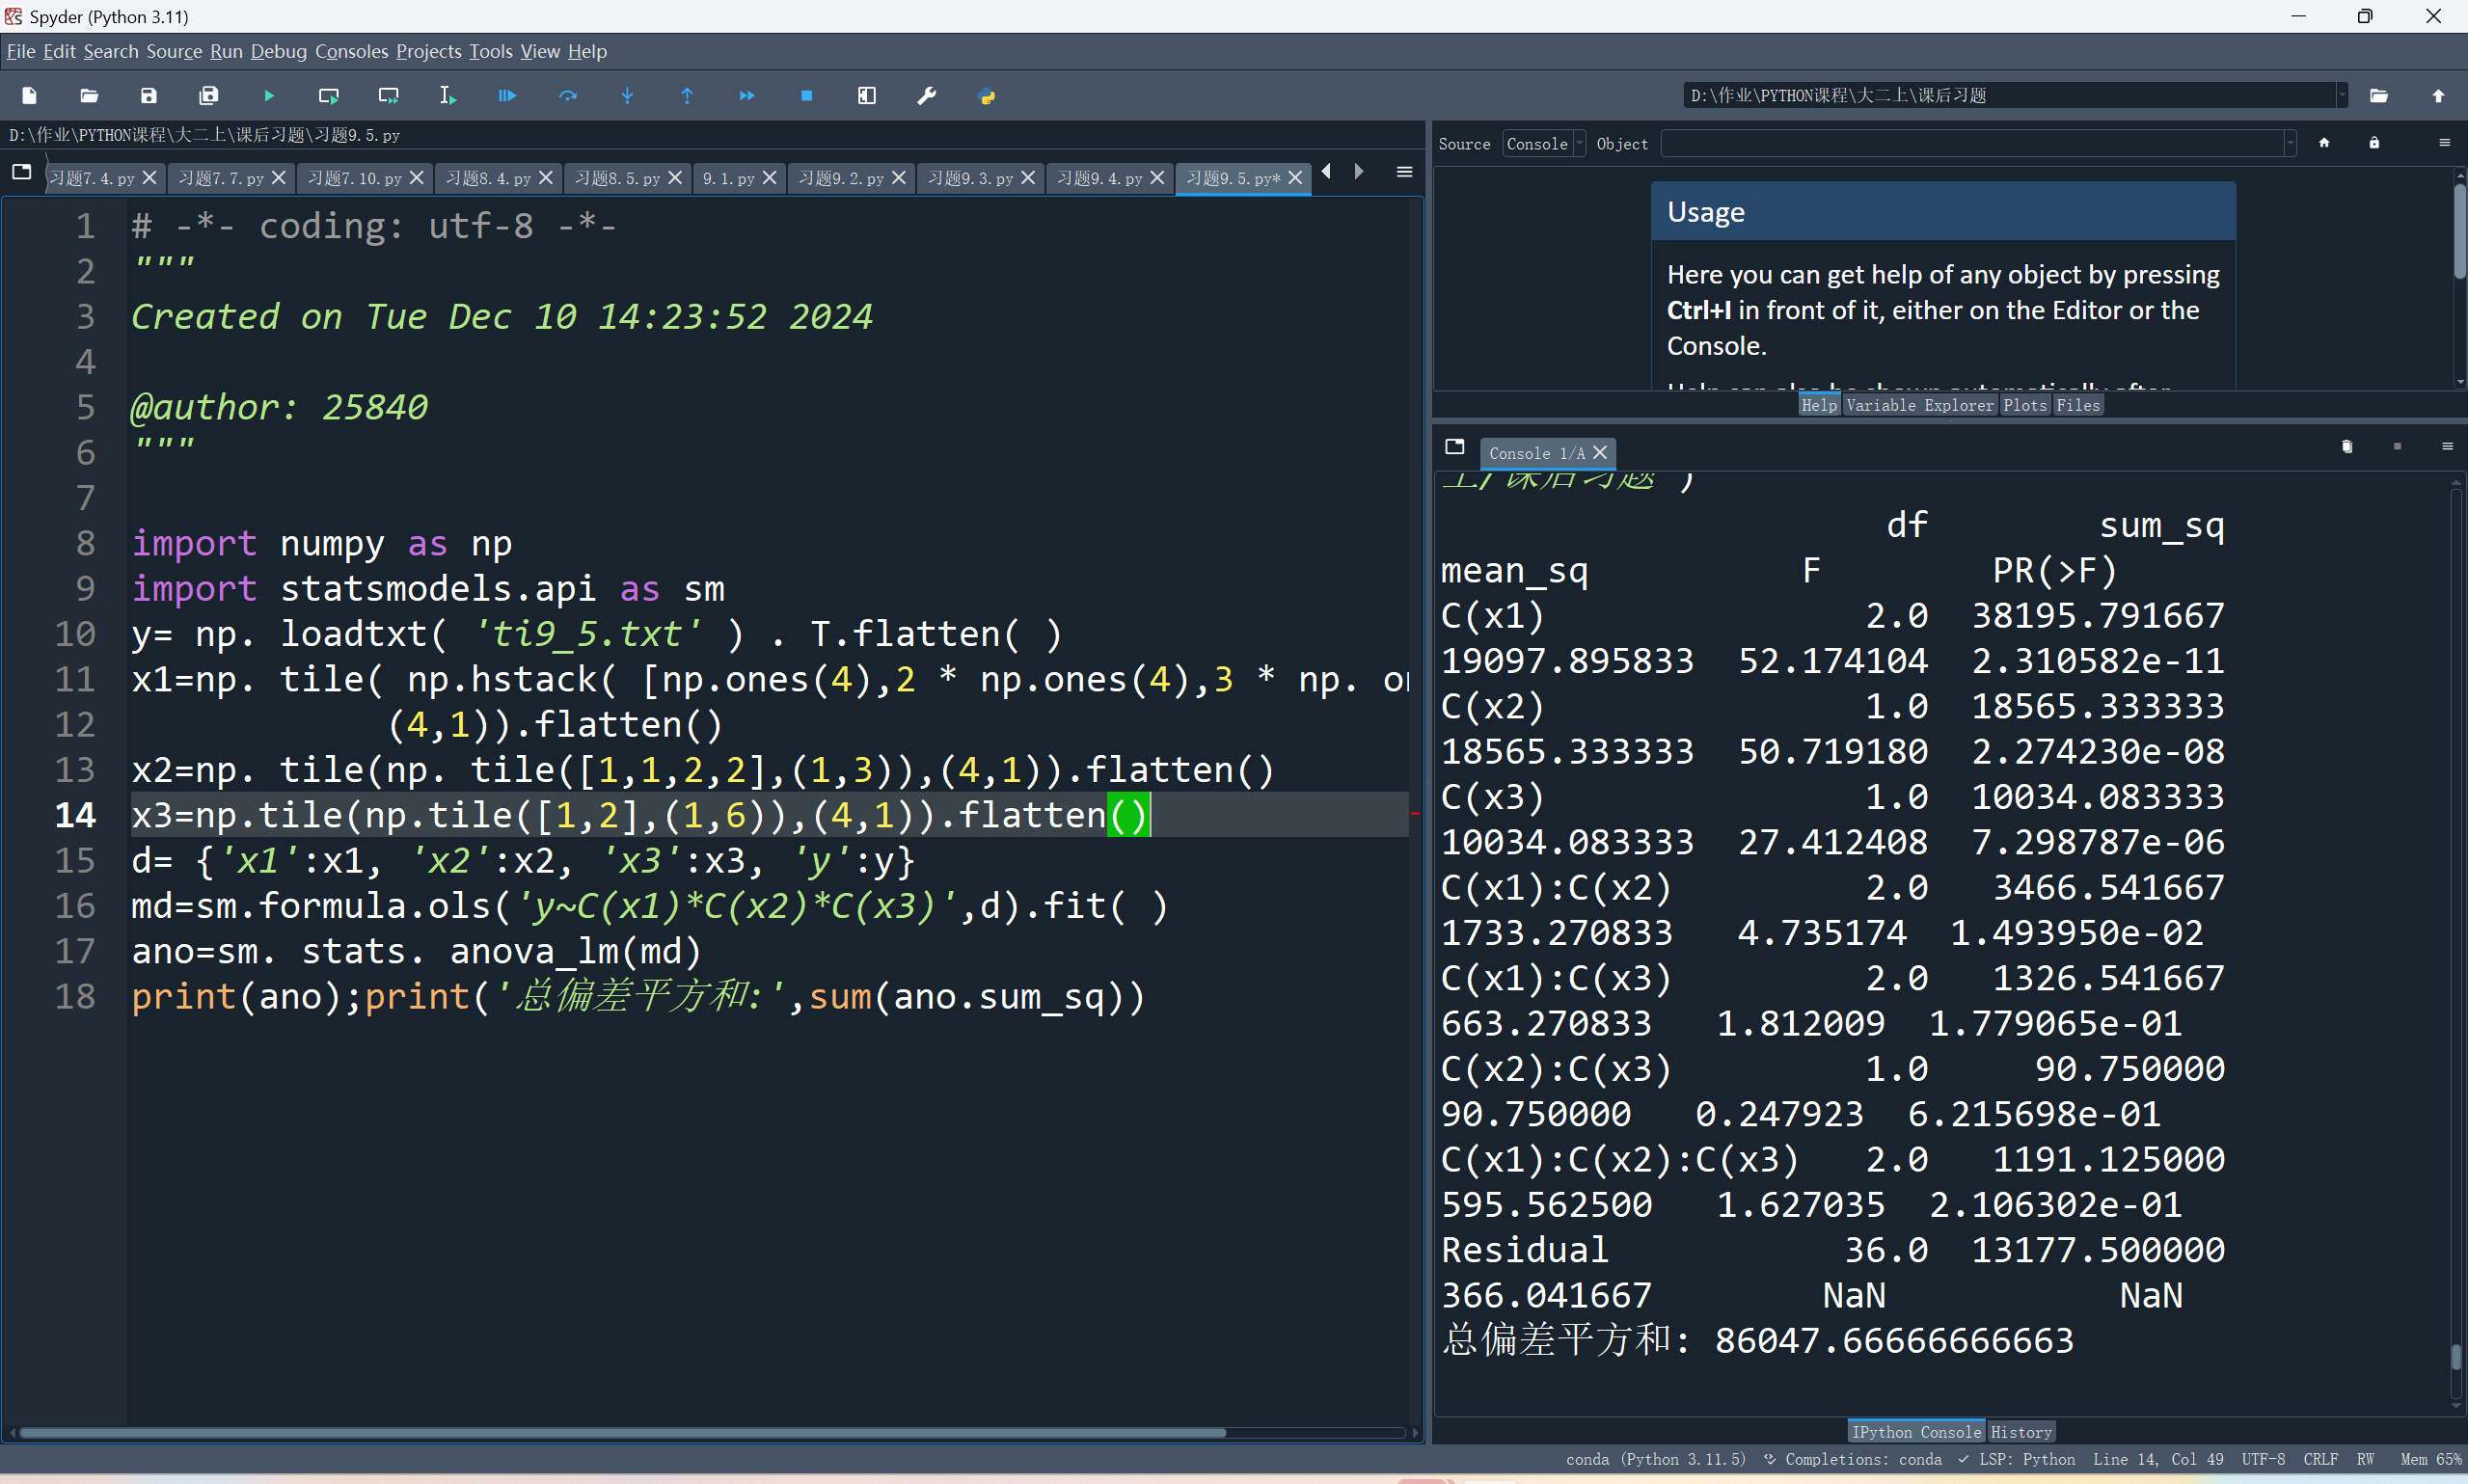This screenshot has width=2468, height=1484.
Task: Click the Maximize current pane icon
Action: tap(867, 96)
